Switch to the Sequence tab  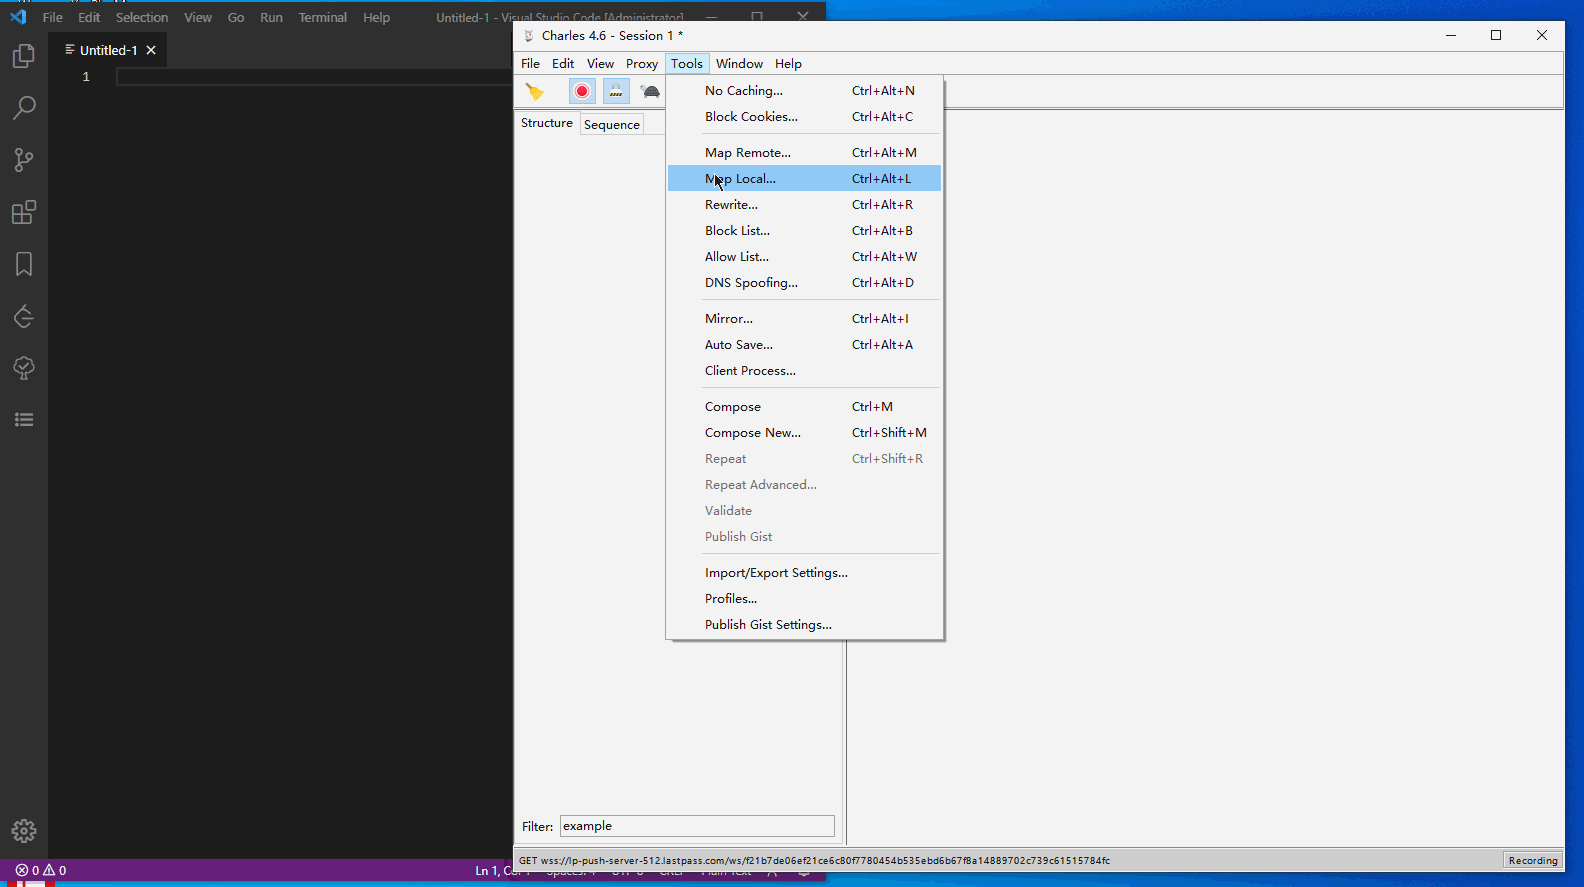pyautogui.click(x=612, y=124)
